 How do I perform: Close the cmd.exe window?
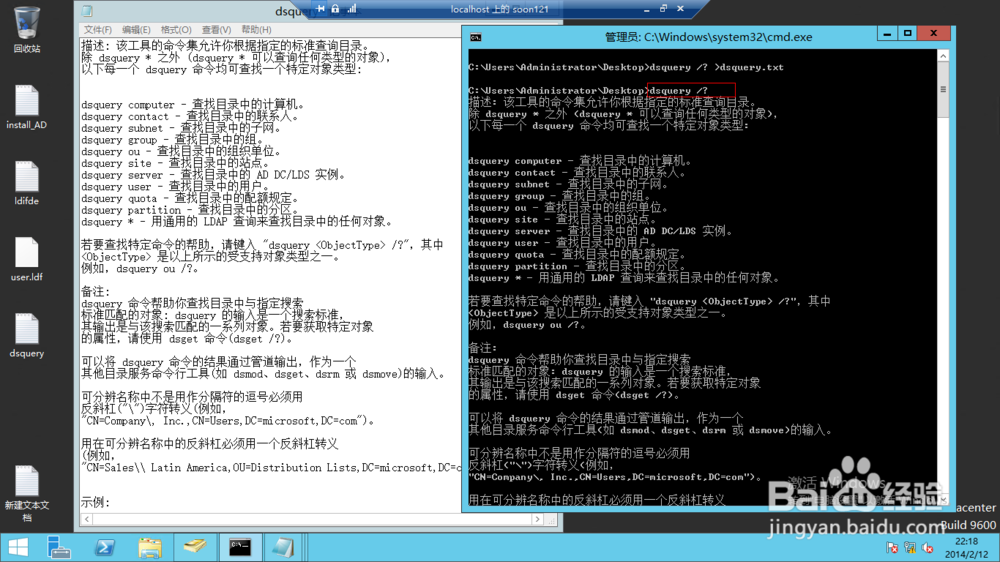coord(934,33)
